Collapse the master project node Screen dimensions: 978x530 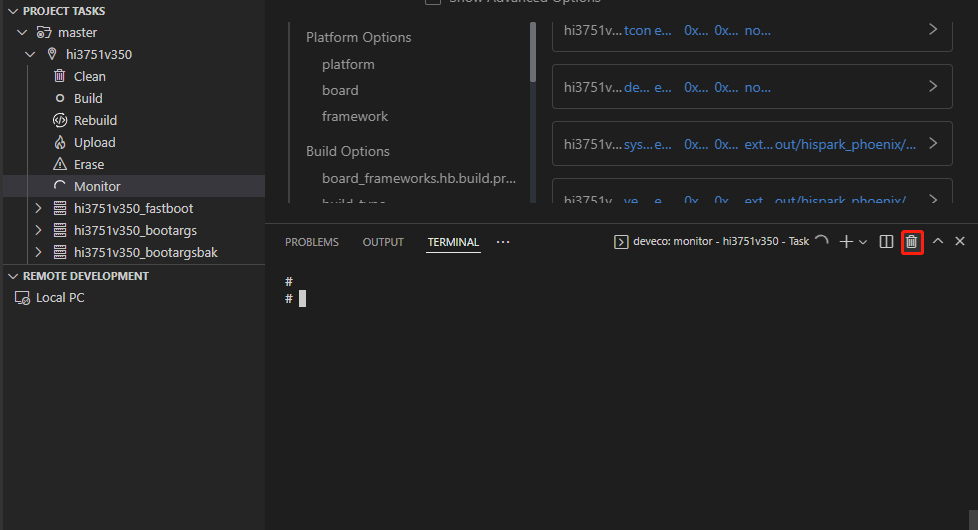coord(23,32)
